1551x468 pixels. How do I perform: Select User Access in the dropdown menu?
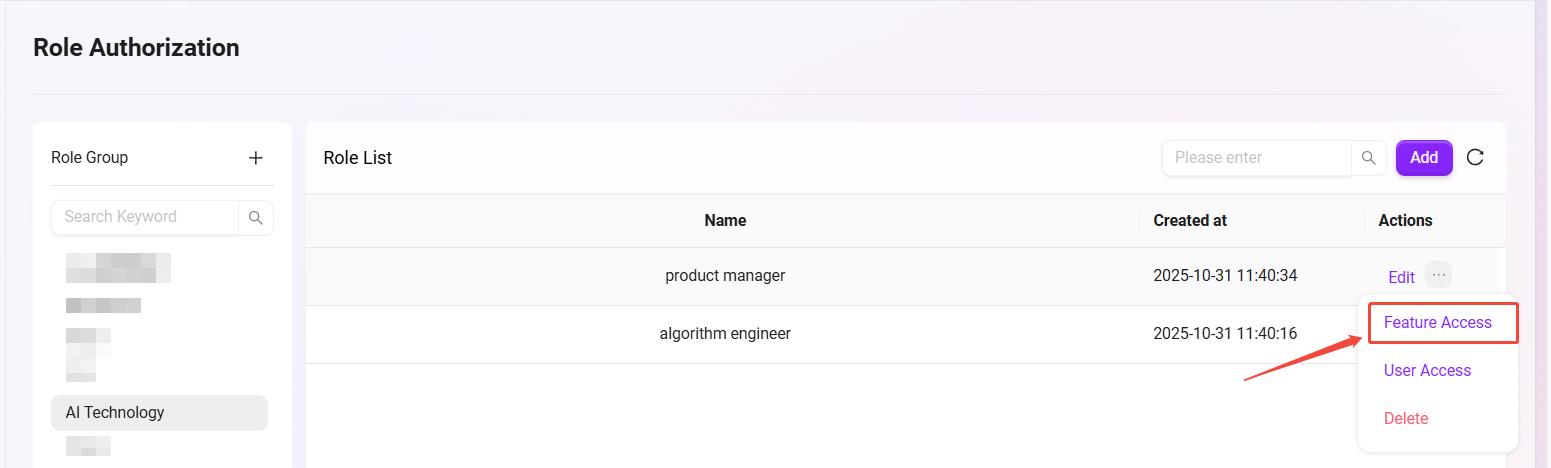(x=1427, y=370)
